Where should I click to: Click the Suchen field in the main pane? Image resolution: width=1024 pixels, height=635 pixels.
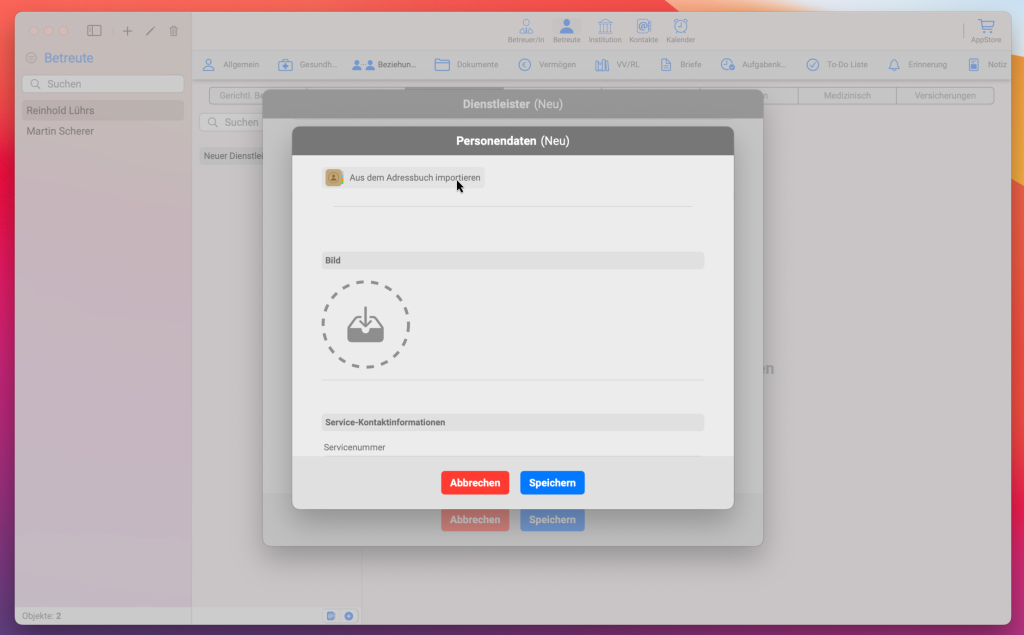click(232, 122)
